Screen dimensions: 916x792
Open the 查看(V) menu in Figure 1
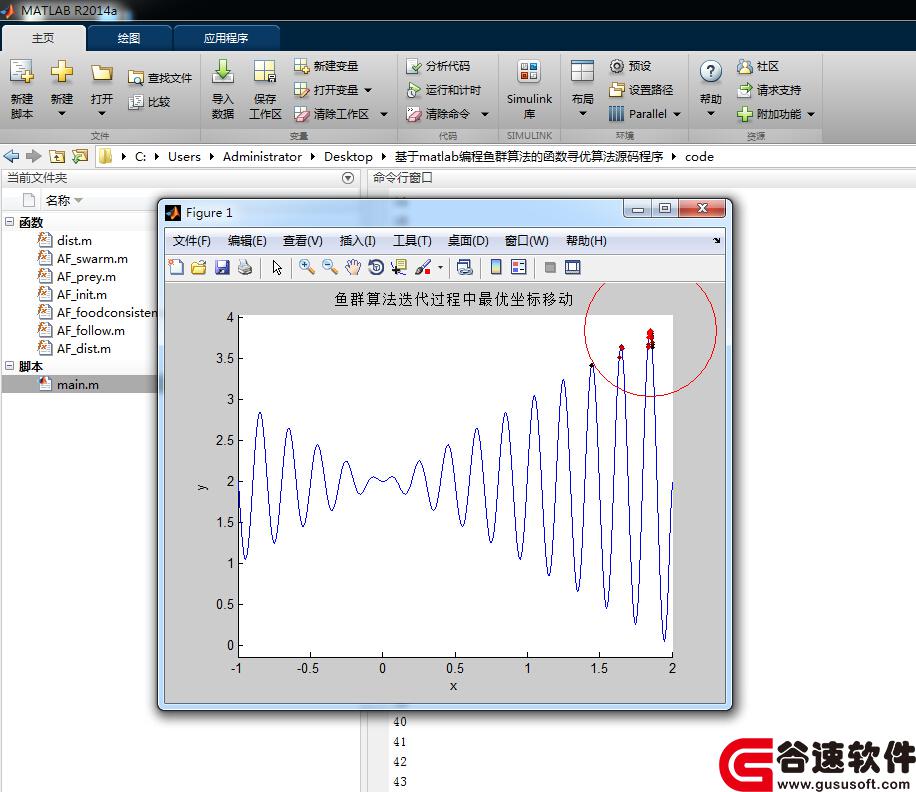tap(303, 241)
